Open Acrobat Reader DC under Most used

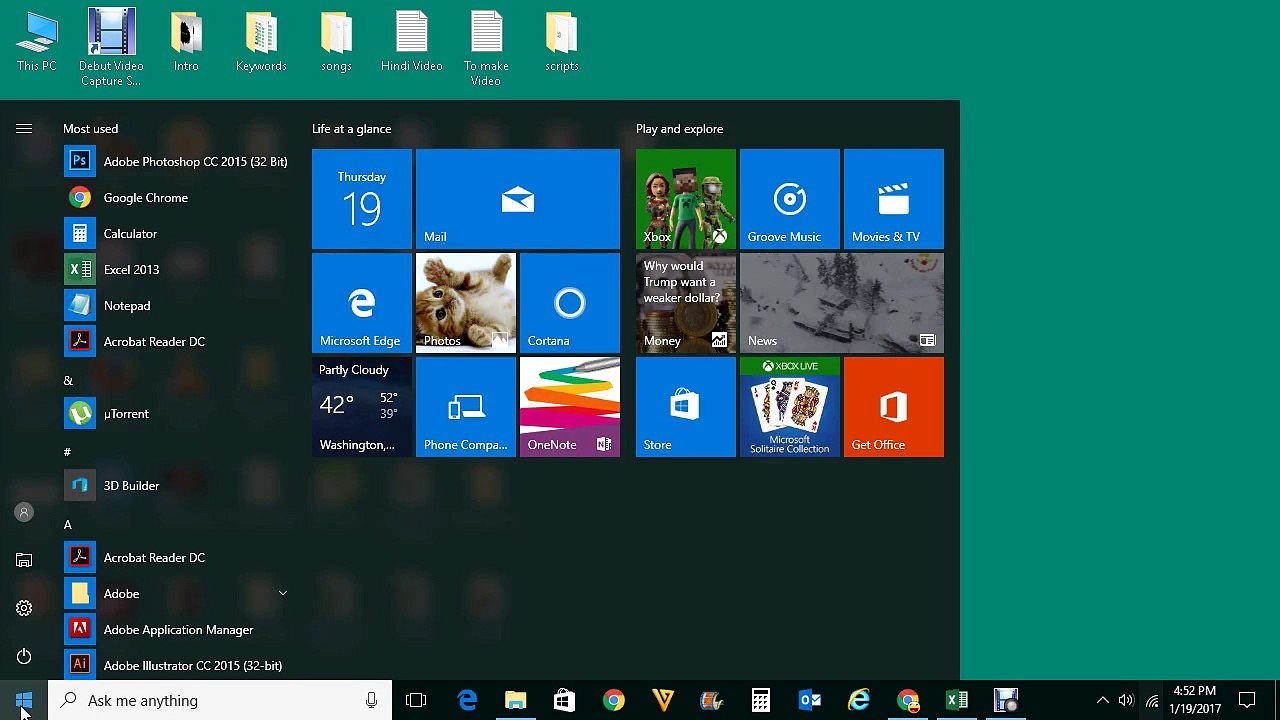coord(176,341)
